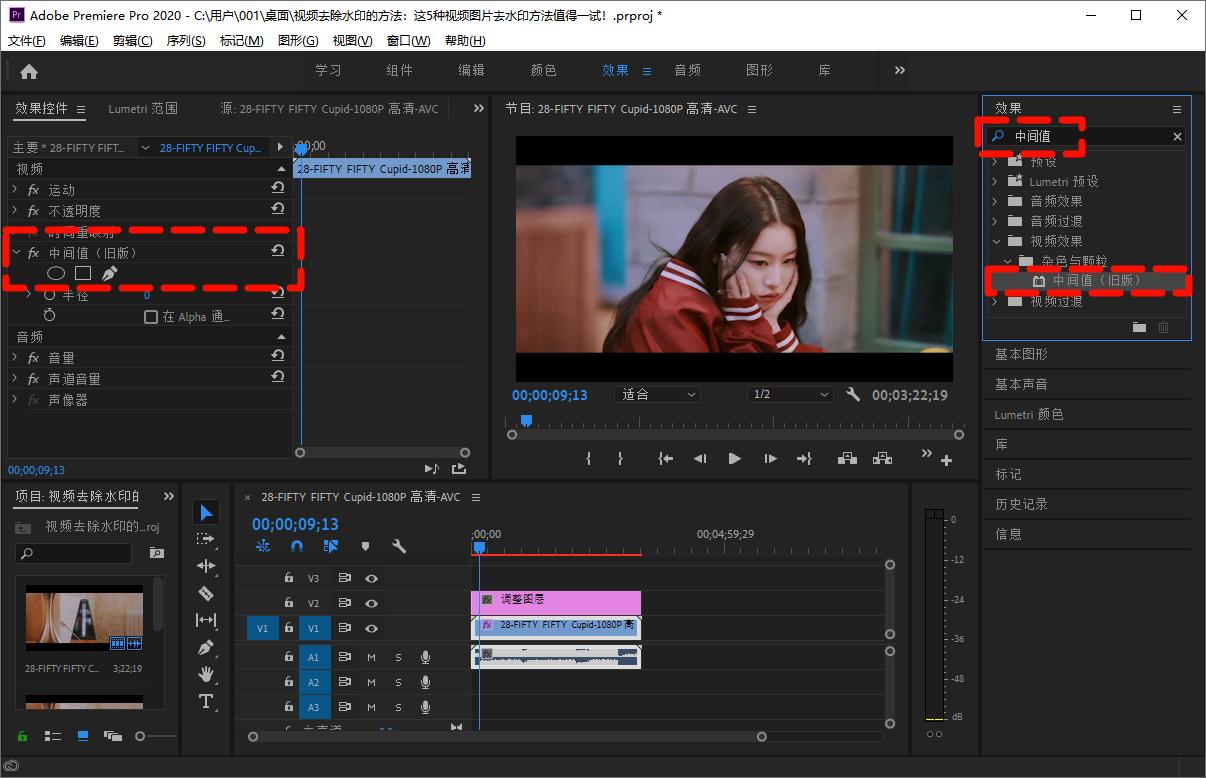1206x778 pixels.
Task: Open the playback resolution 1/2 dropdown
Action: [791, 395]
